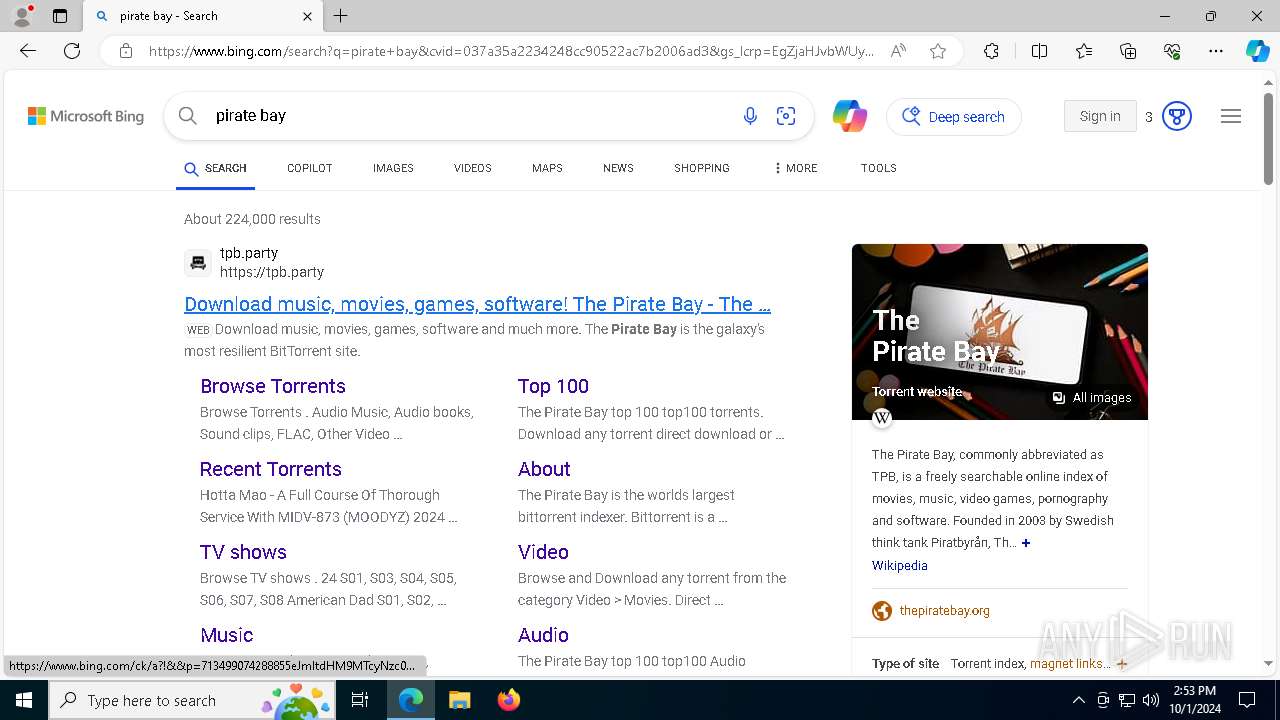The image size is (1280, 720).
Task: Open the Audio sitelink
Action: pyautogui.click(x=543, y=635)
